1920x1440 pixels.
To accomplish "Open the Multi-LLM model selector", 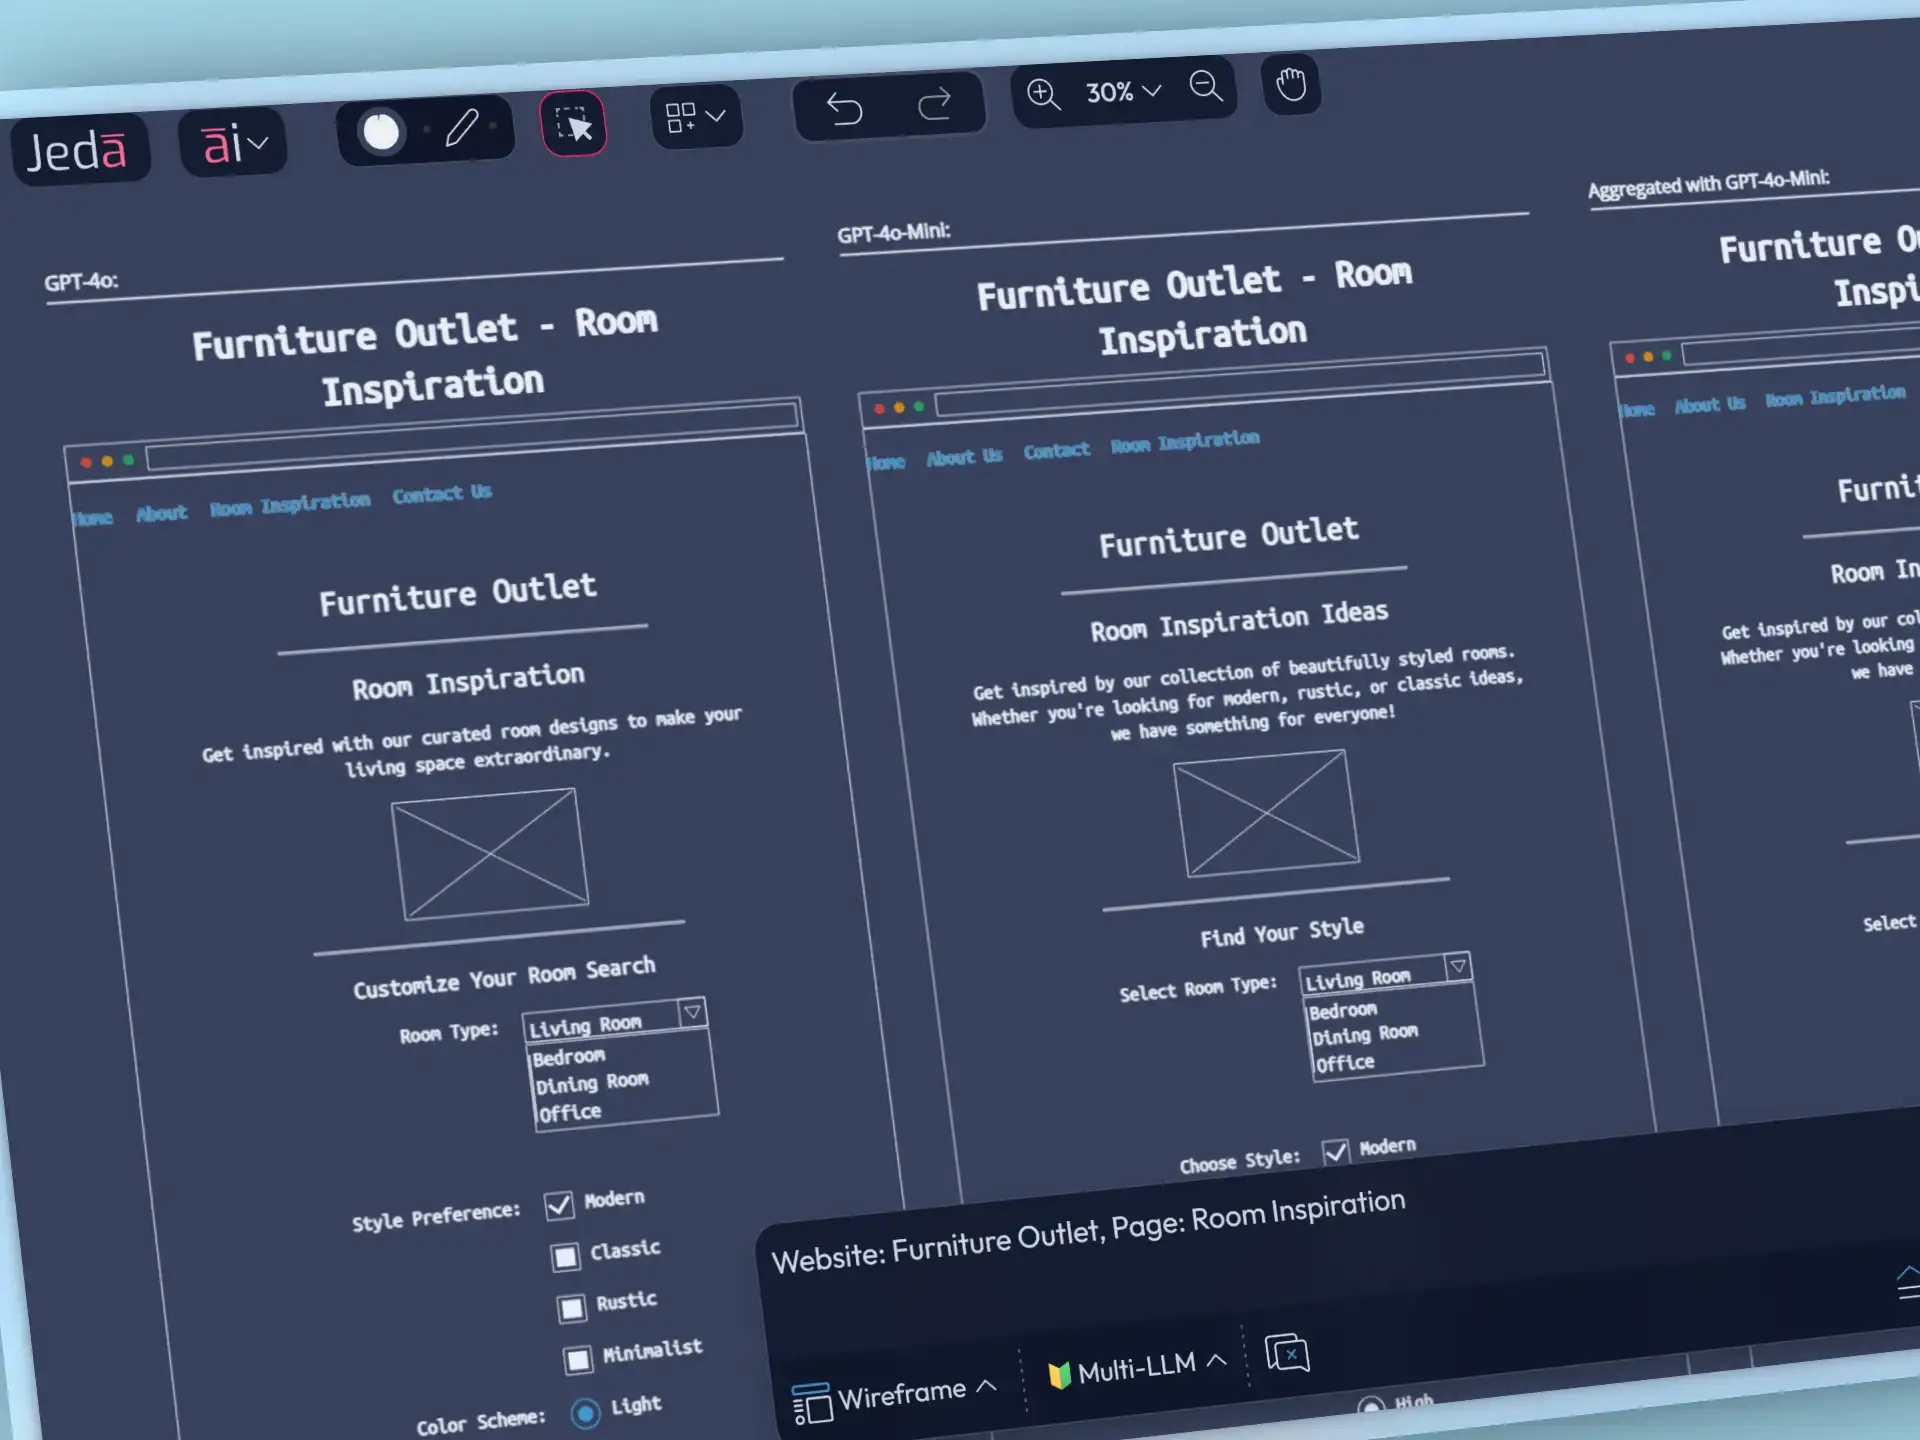I will tap(1137, 1368).
